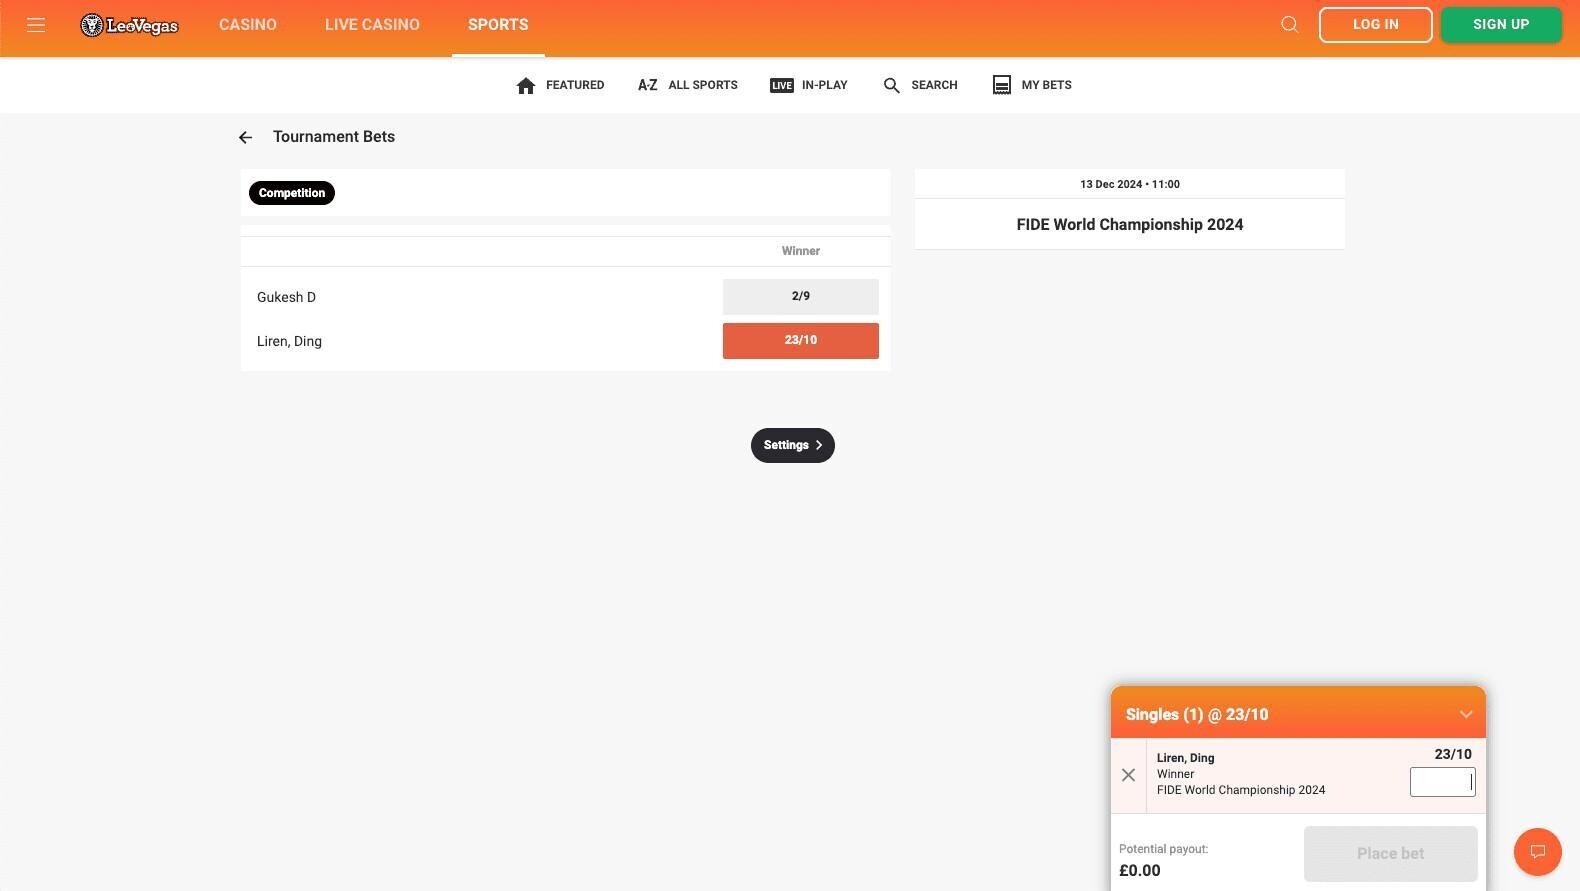
Task: Open sports Search tab
Action: tap(920, 86)
